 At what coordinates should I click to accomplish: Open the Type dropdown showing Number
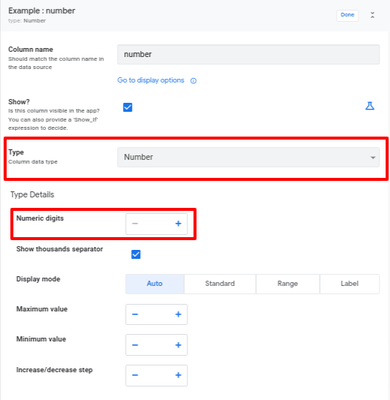coord(248,157)
